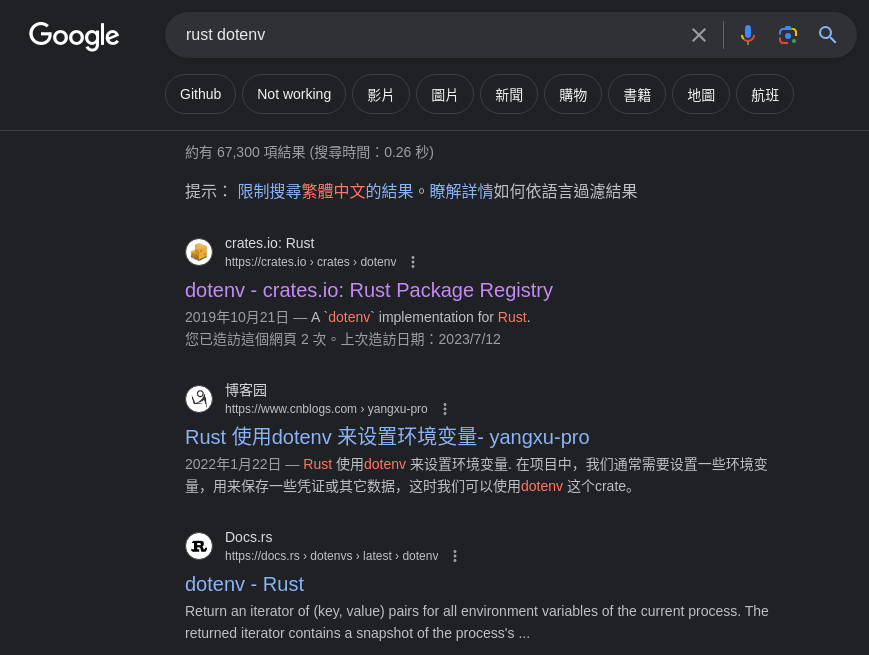The width and height of the screenshot is (869, 655).
Task: Click the crates.io favicon
Action: pyautogui.click(x=199, y=252)
